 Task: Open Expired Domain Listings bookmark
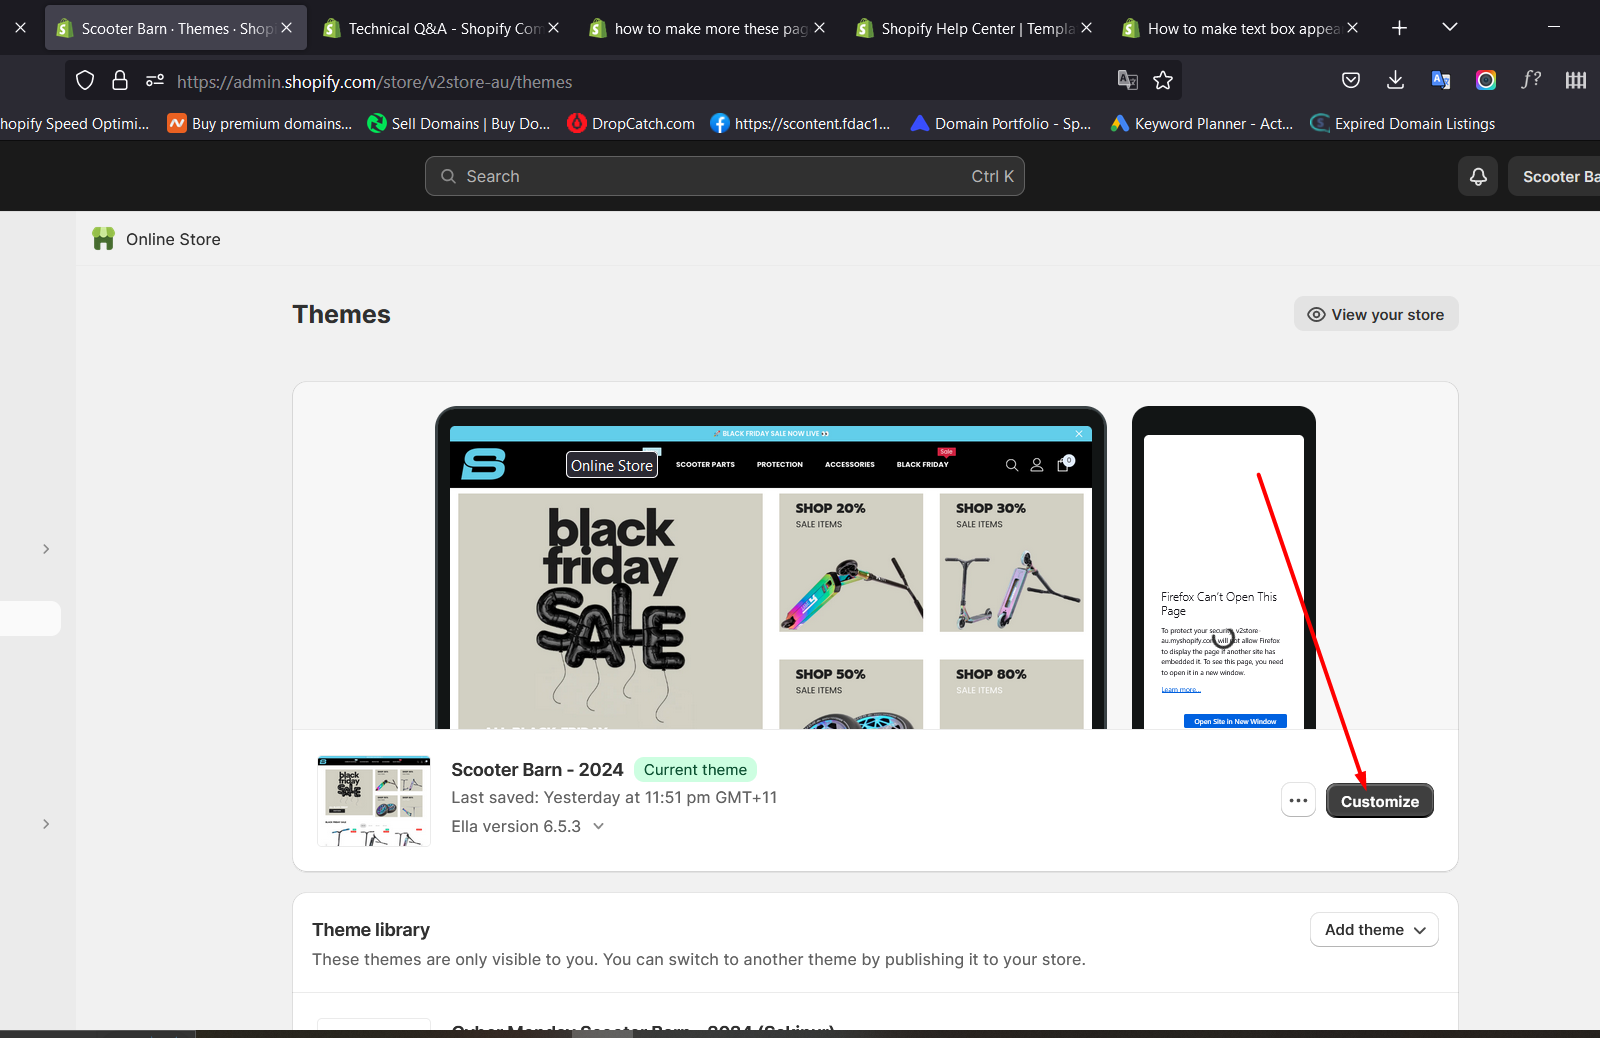[1403, 124]
